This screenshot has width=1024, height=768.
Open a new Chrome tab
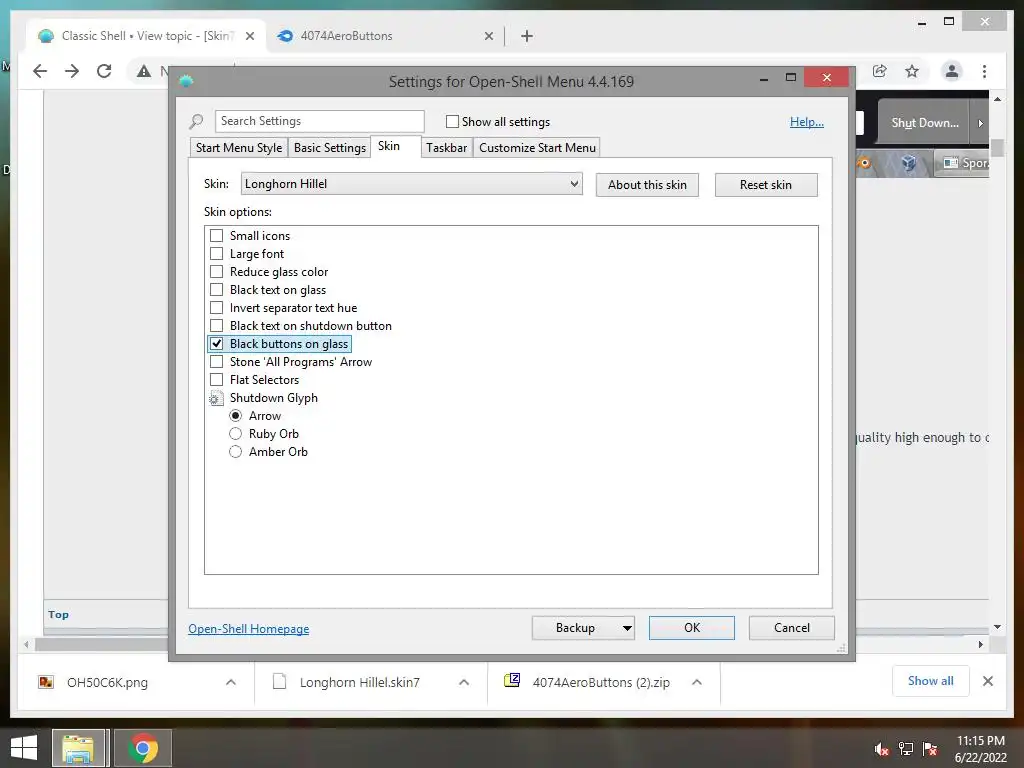click(527, 36)
